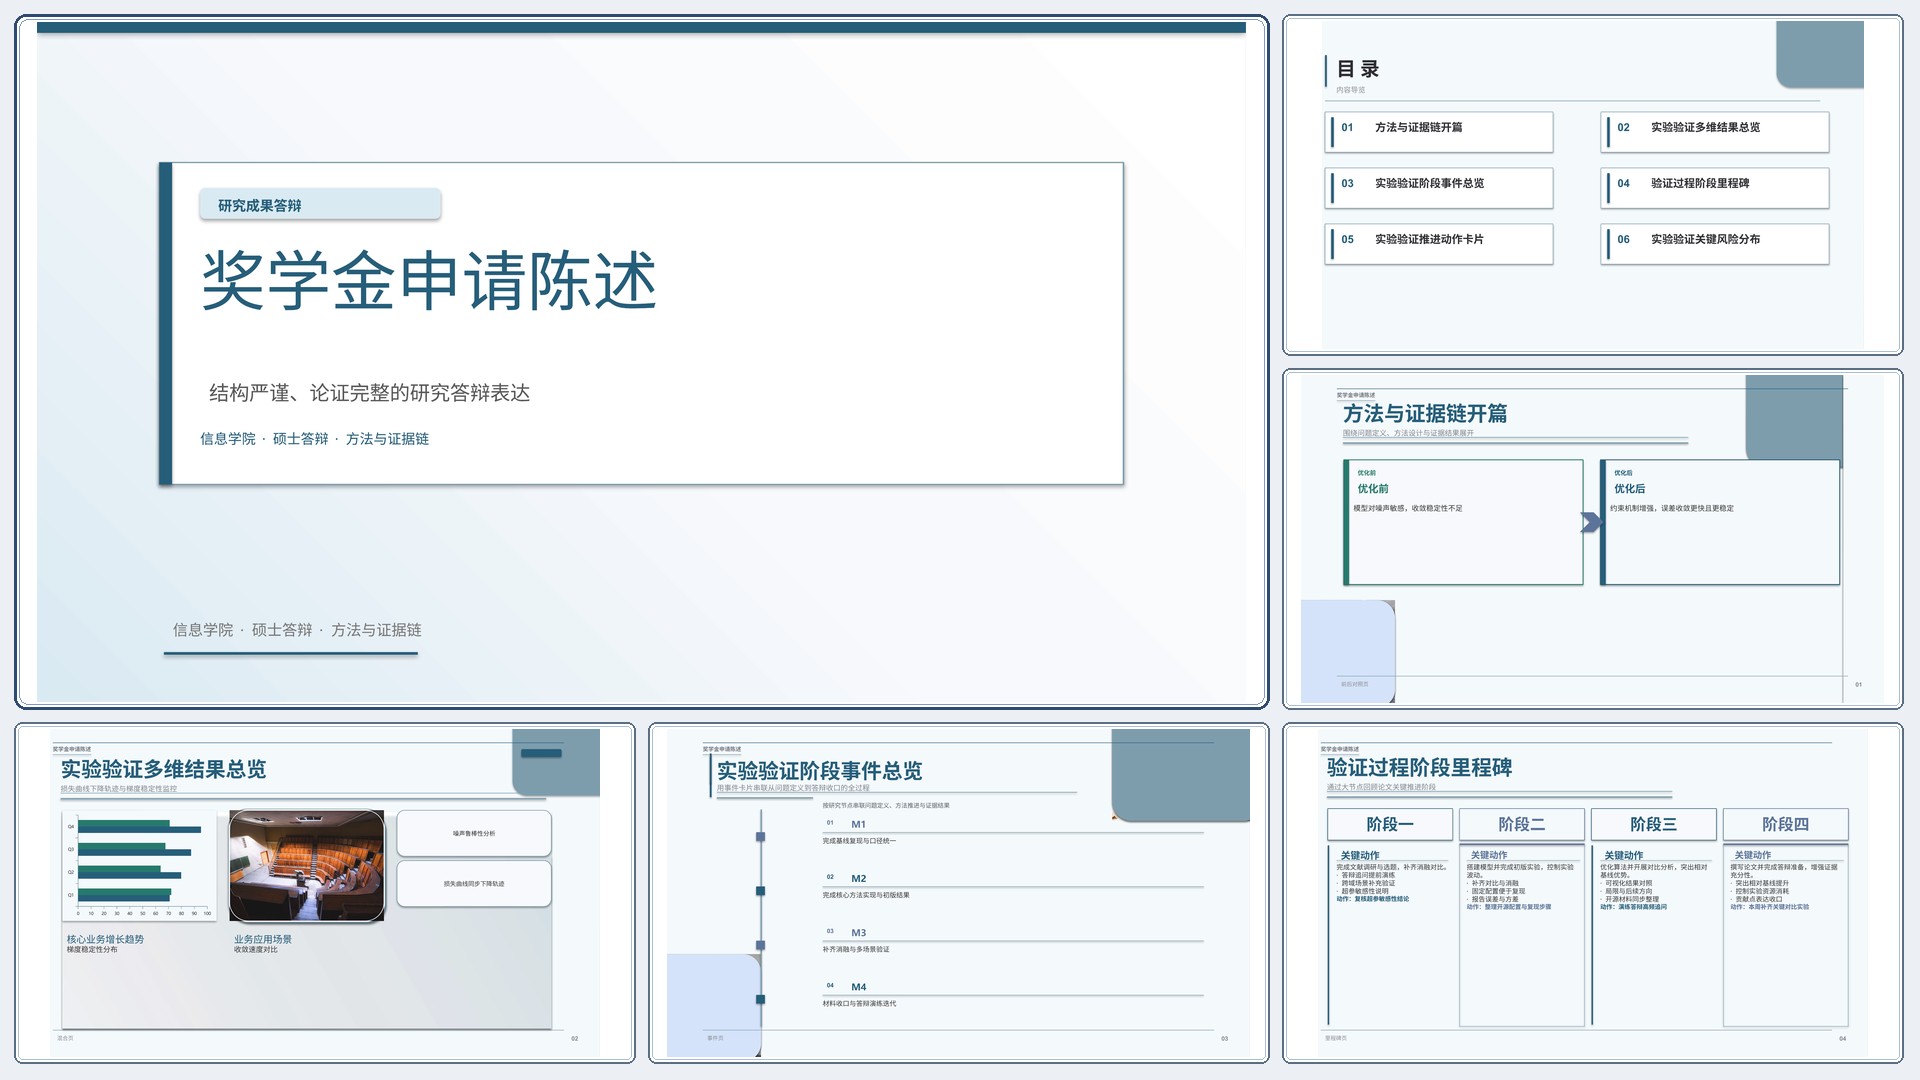Screen dimensions: 1920x1080
Task: Click the 阶段三 header box
Action: (x=1654, y=824)
